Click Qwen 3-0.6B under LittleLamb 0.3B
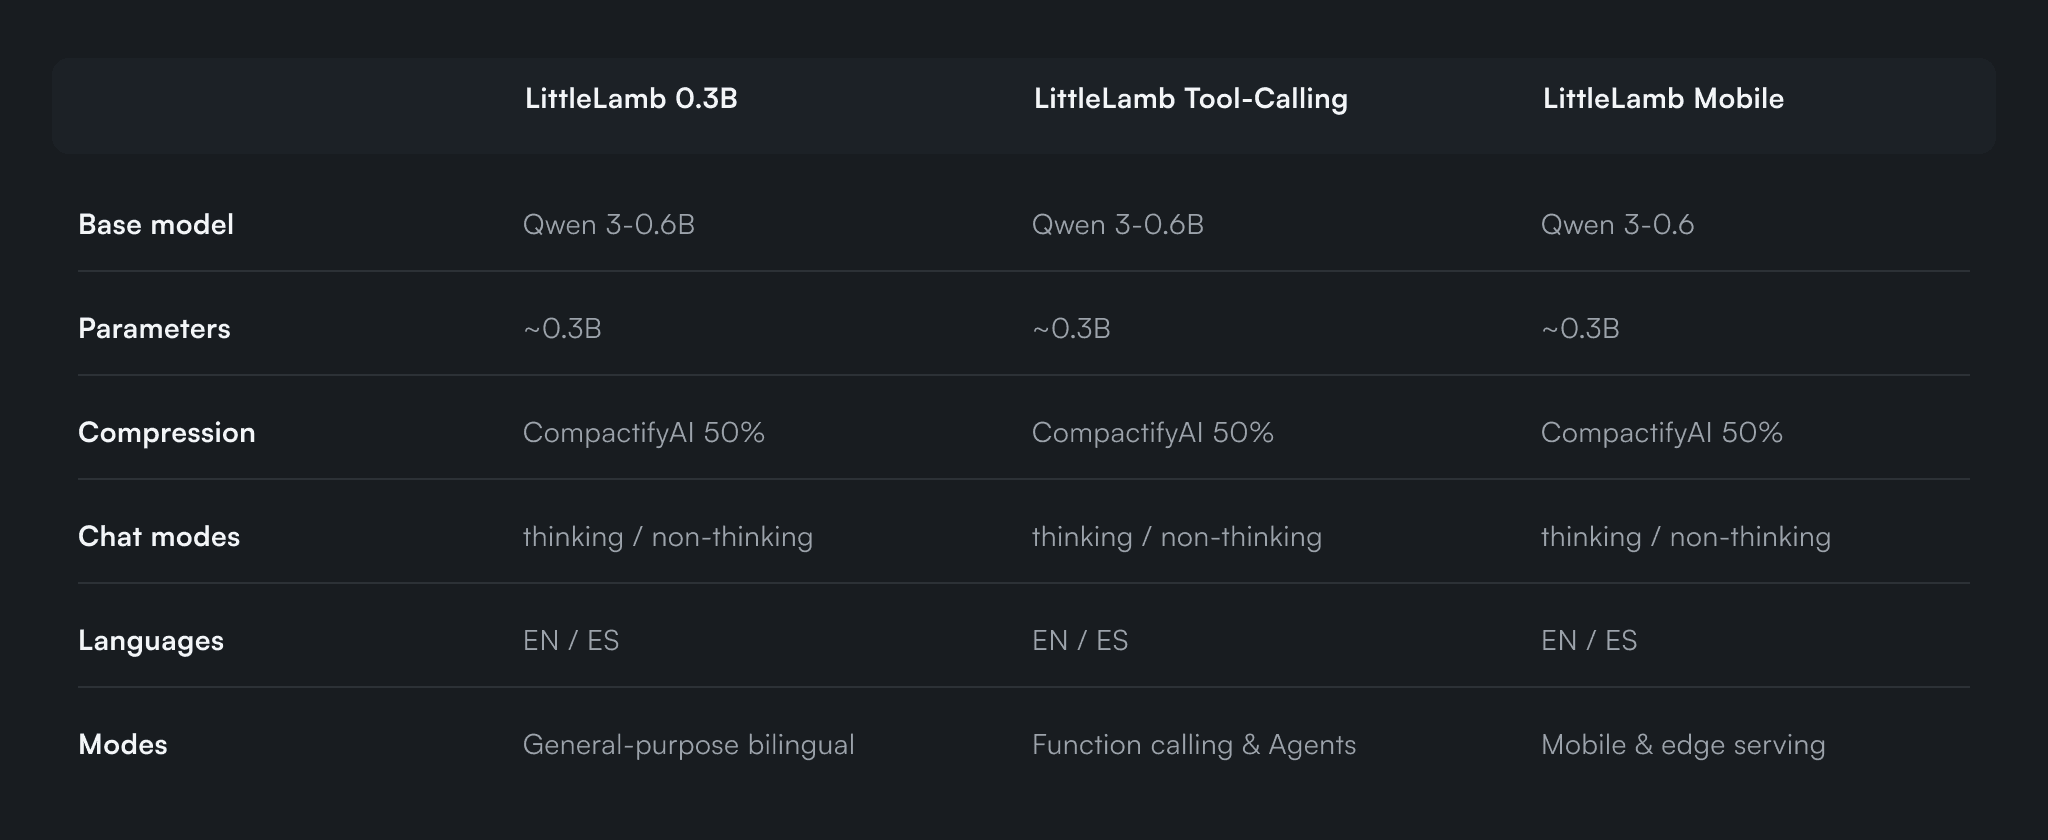This screenshot has height=840, width=2048. 608,225
